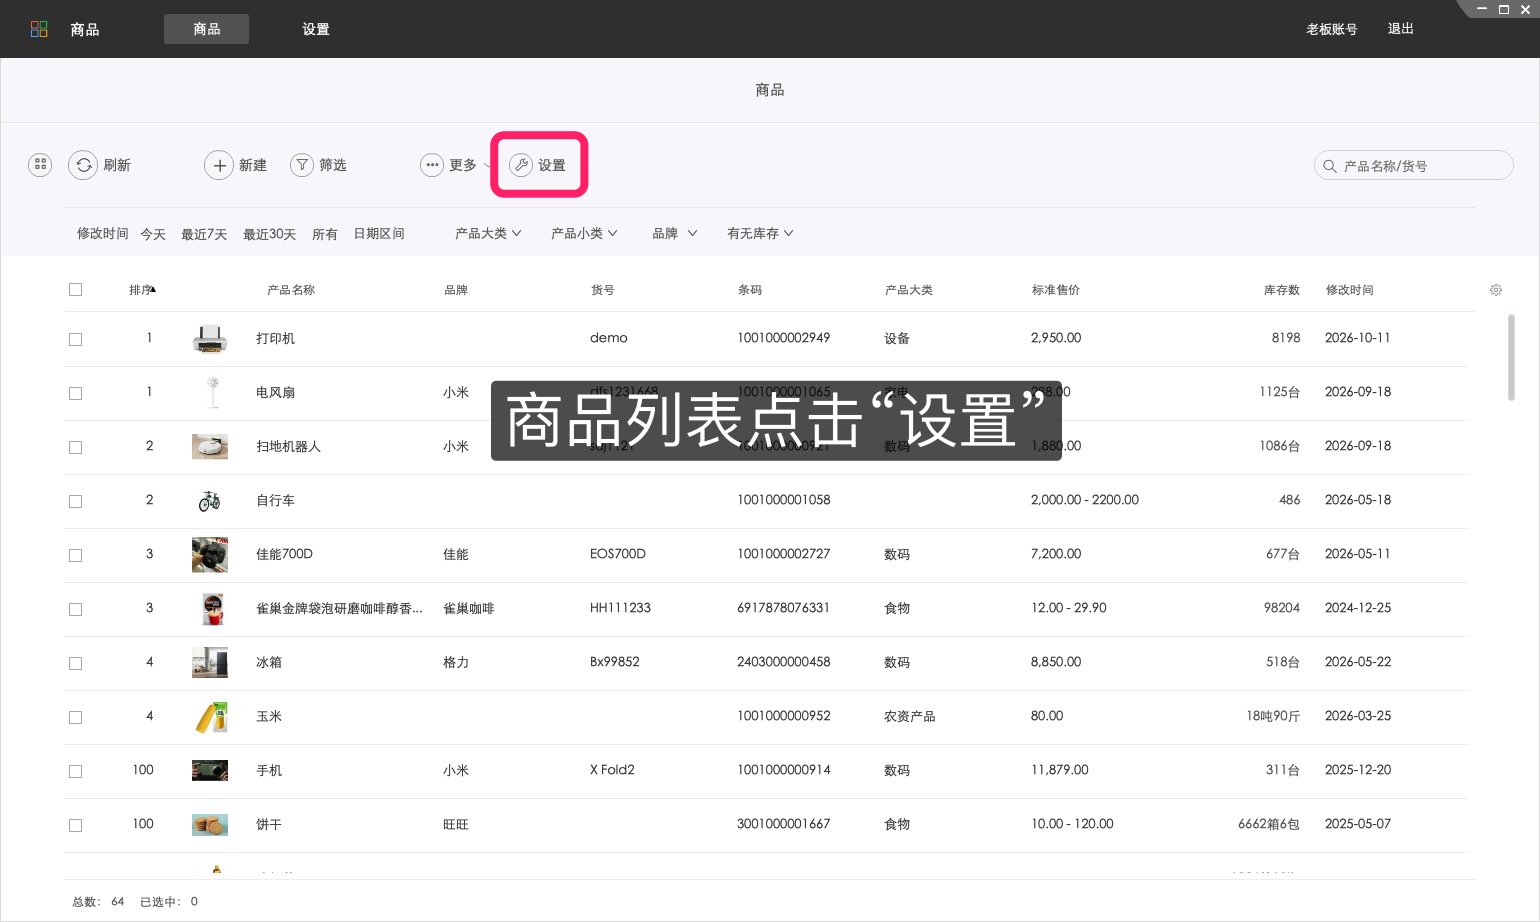Image resolution: width=1540 pixels, height=922 pixels.
Task: Filter by 最近7天
Action: pyautogui.click(x=204, y=234)
